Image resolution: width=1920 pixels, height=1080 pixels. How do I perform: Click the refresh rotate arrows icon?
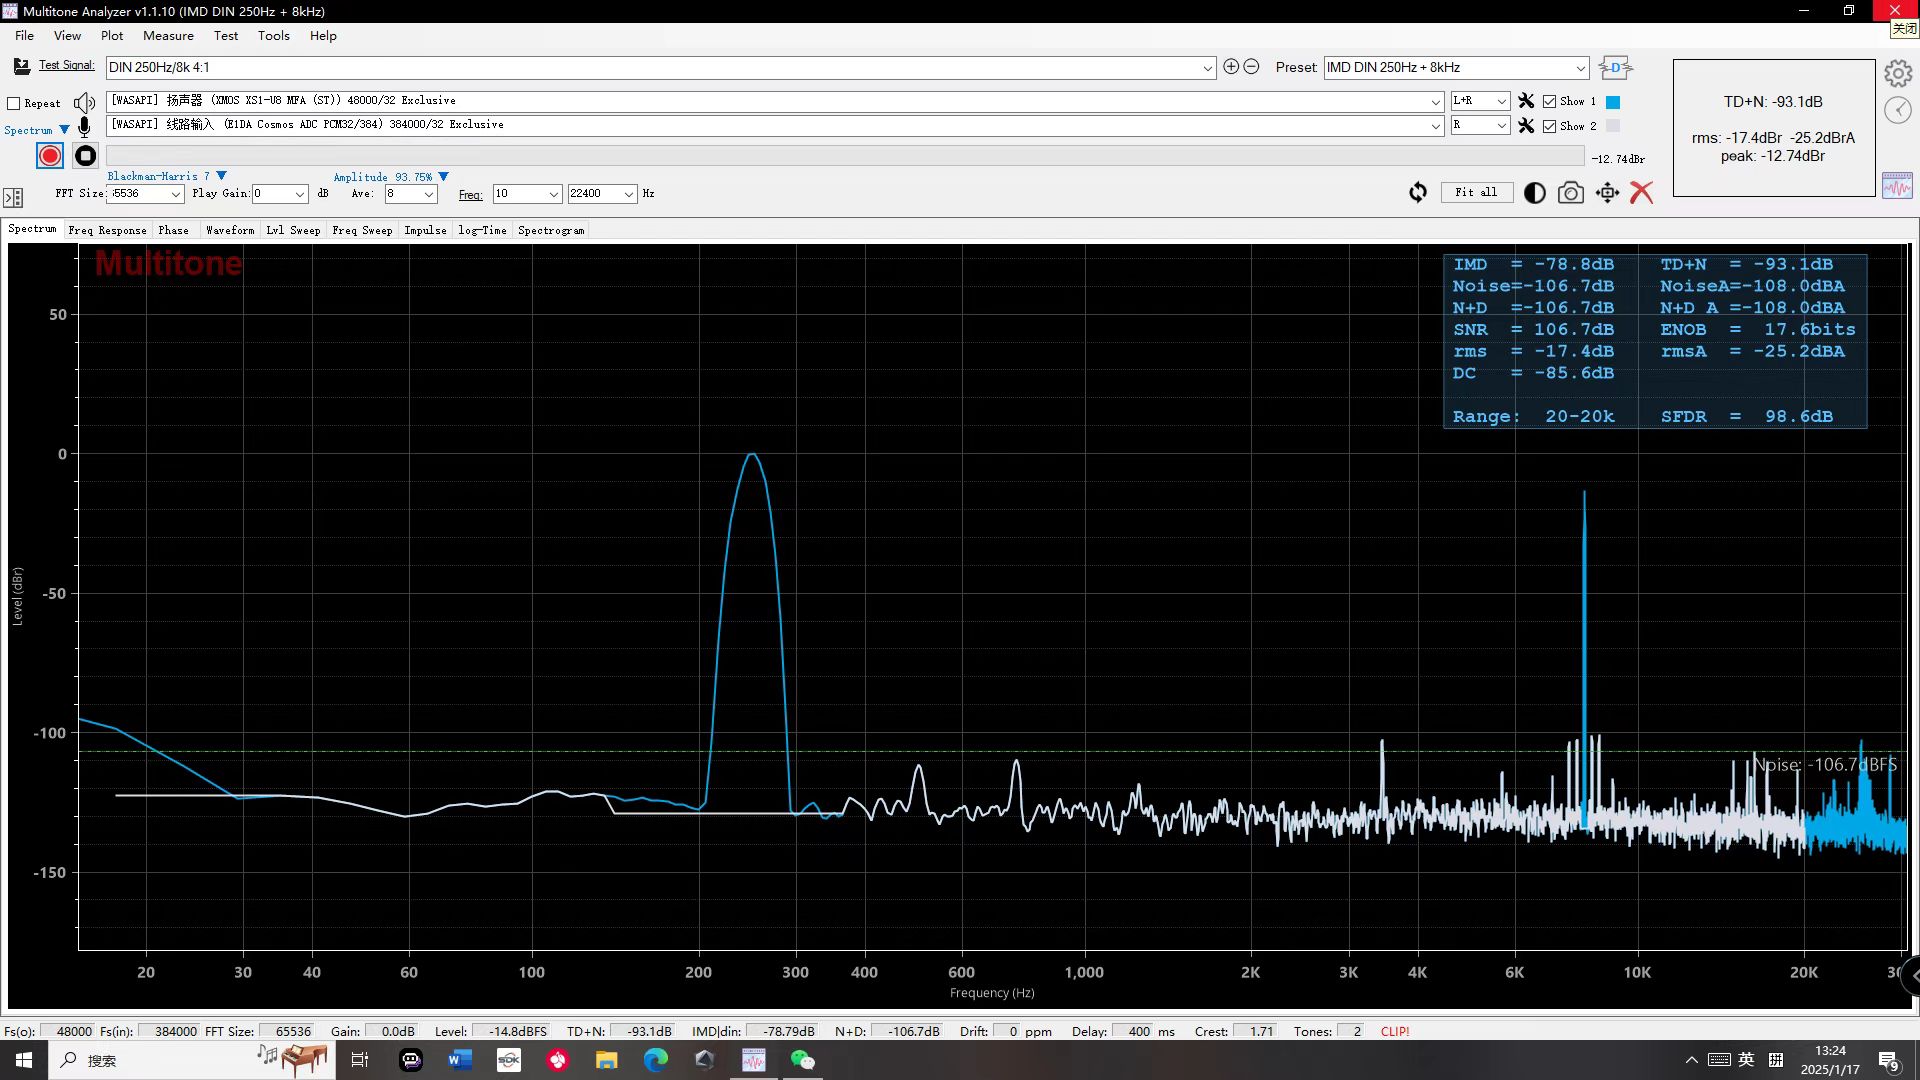coord(1418,193)
